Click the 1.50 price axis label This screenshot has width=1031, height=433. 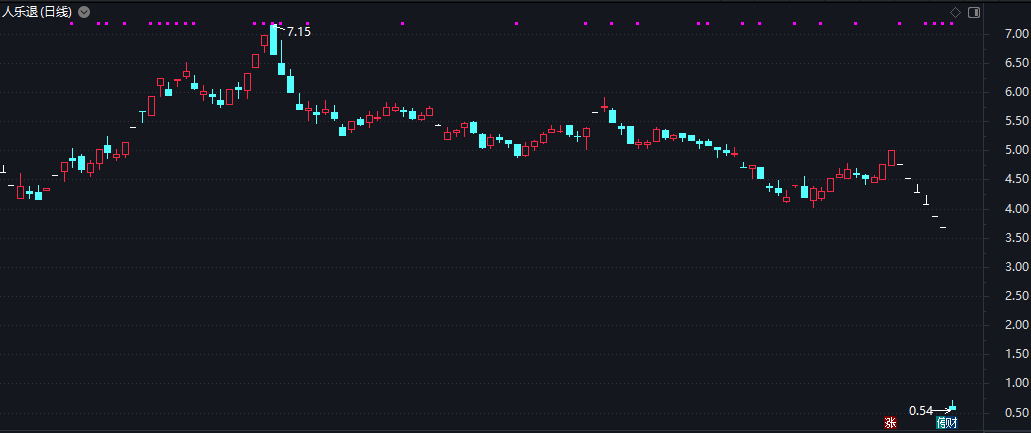coord(1017,354)
